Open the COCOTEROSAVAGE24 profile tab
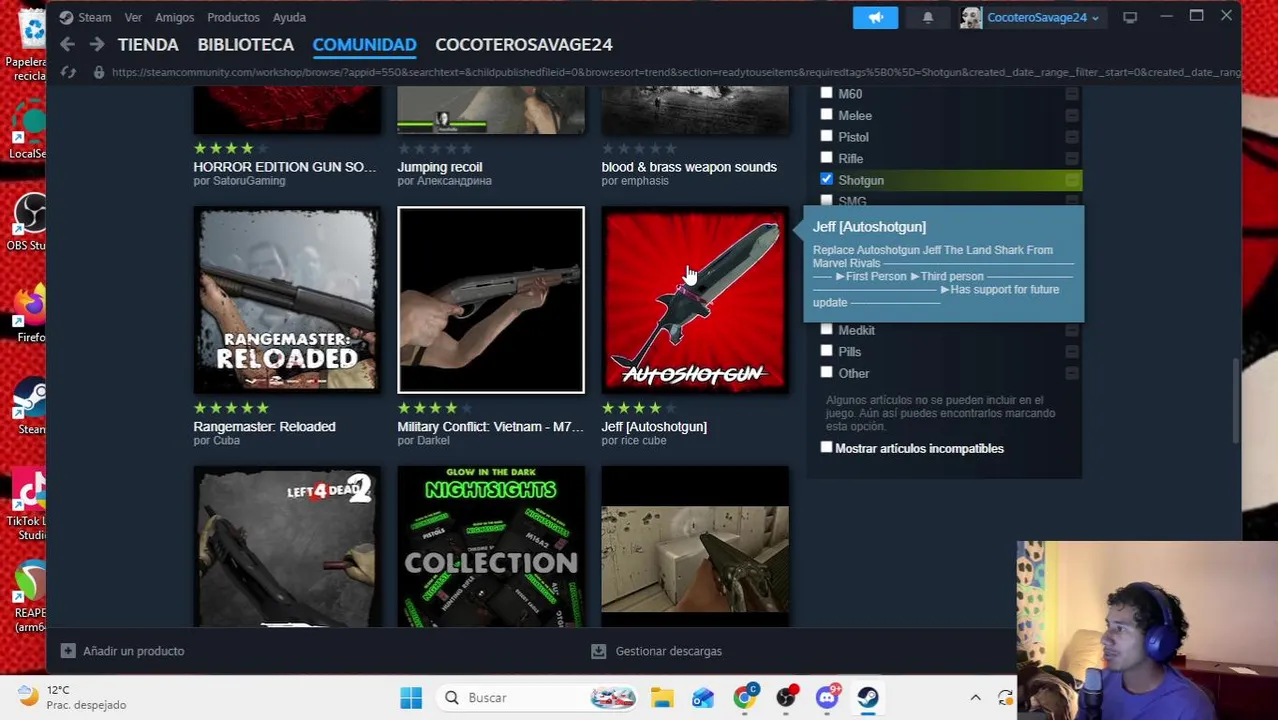This screenshot has width=1278, height=720. coord(524,44)
